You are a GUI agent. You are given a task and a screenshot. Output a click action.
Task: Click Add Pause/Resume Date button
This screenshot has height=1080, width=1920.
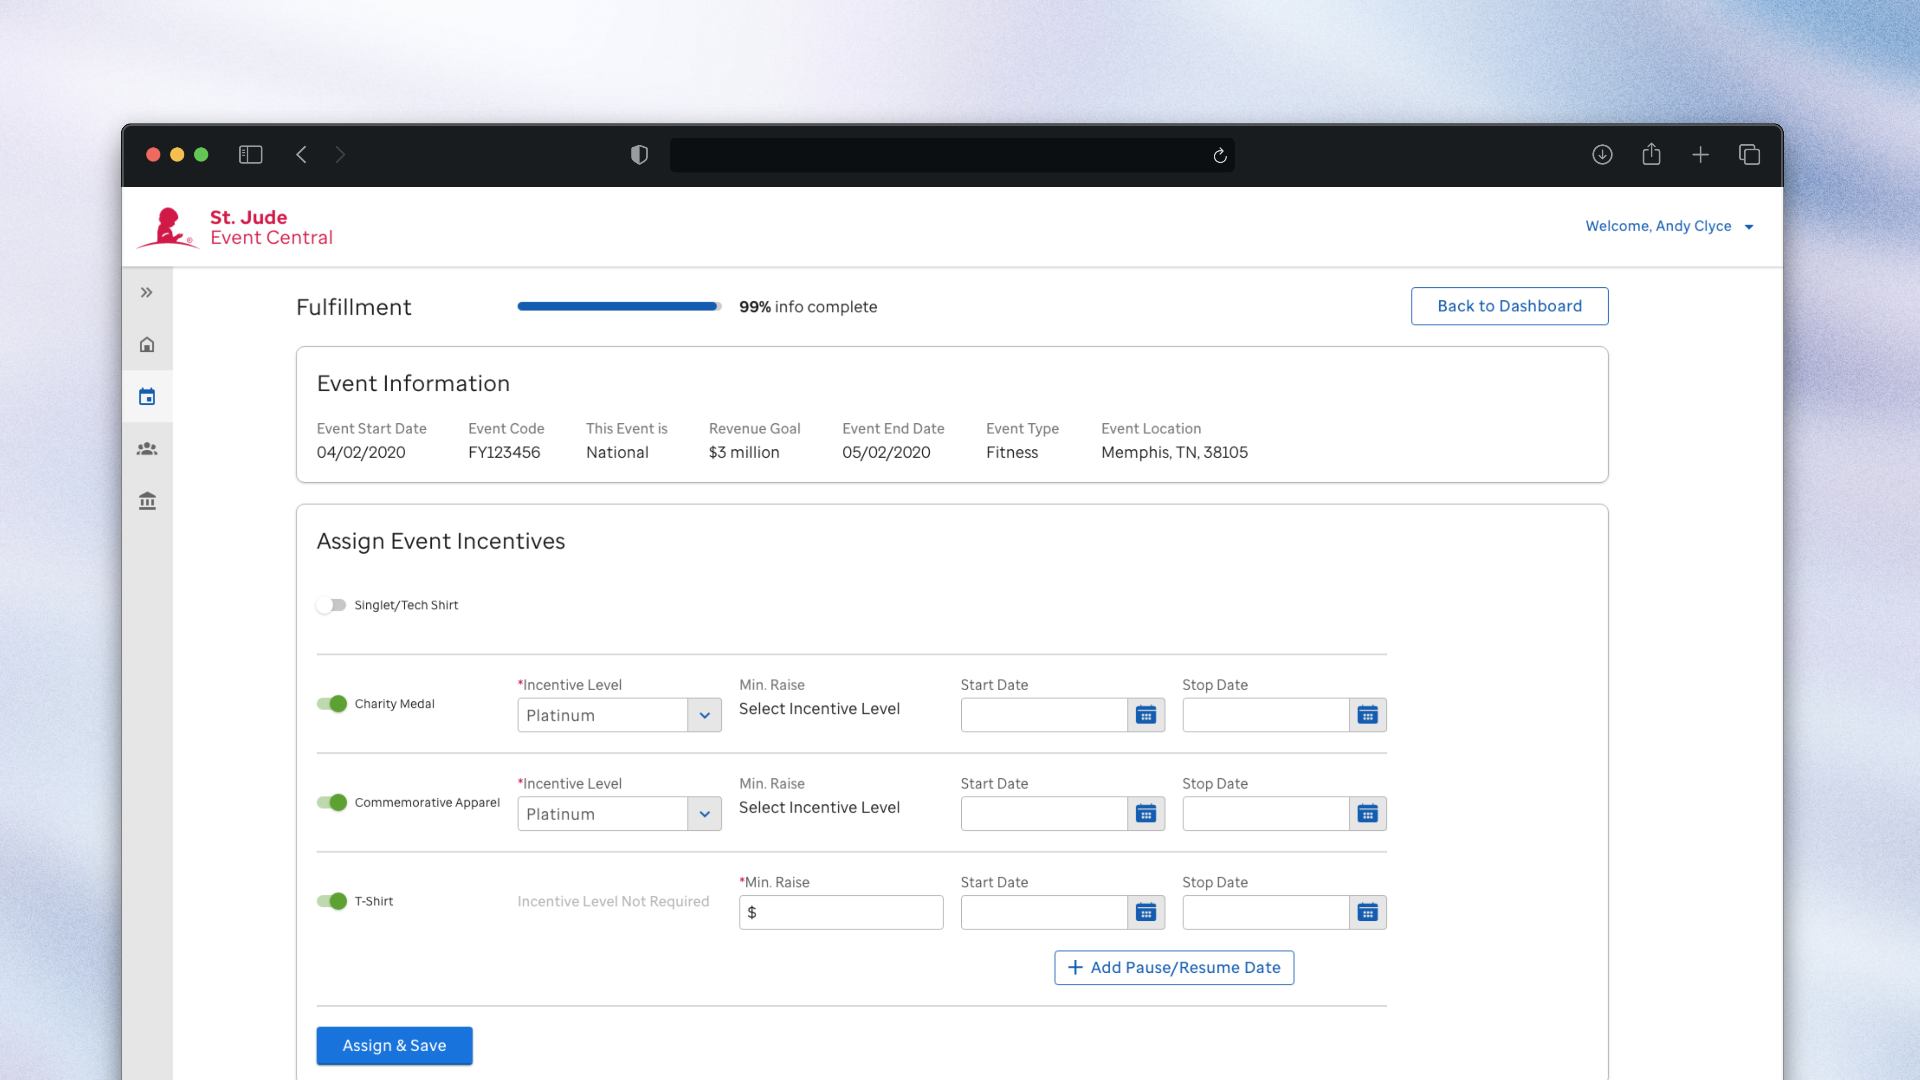pos(1173,967)
